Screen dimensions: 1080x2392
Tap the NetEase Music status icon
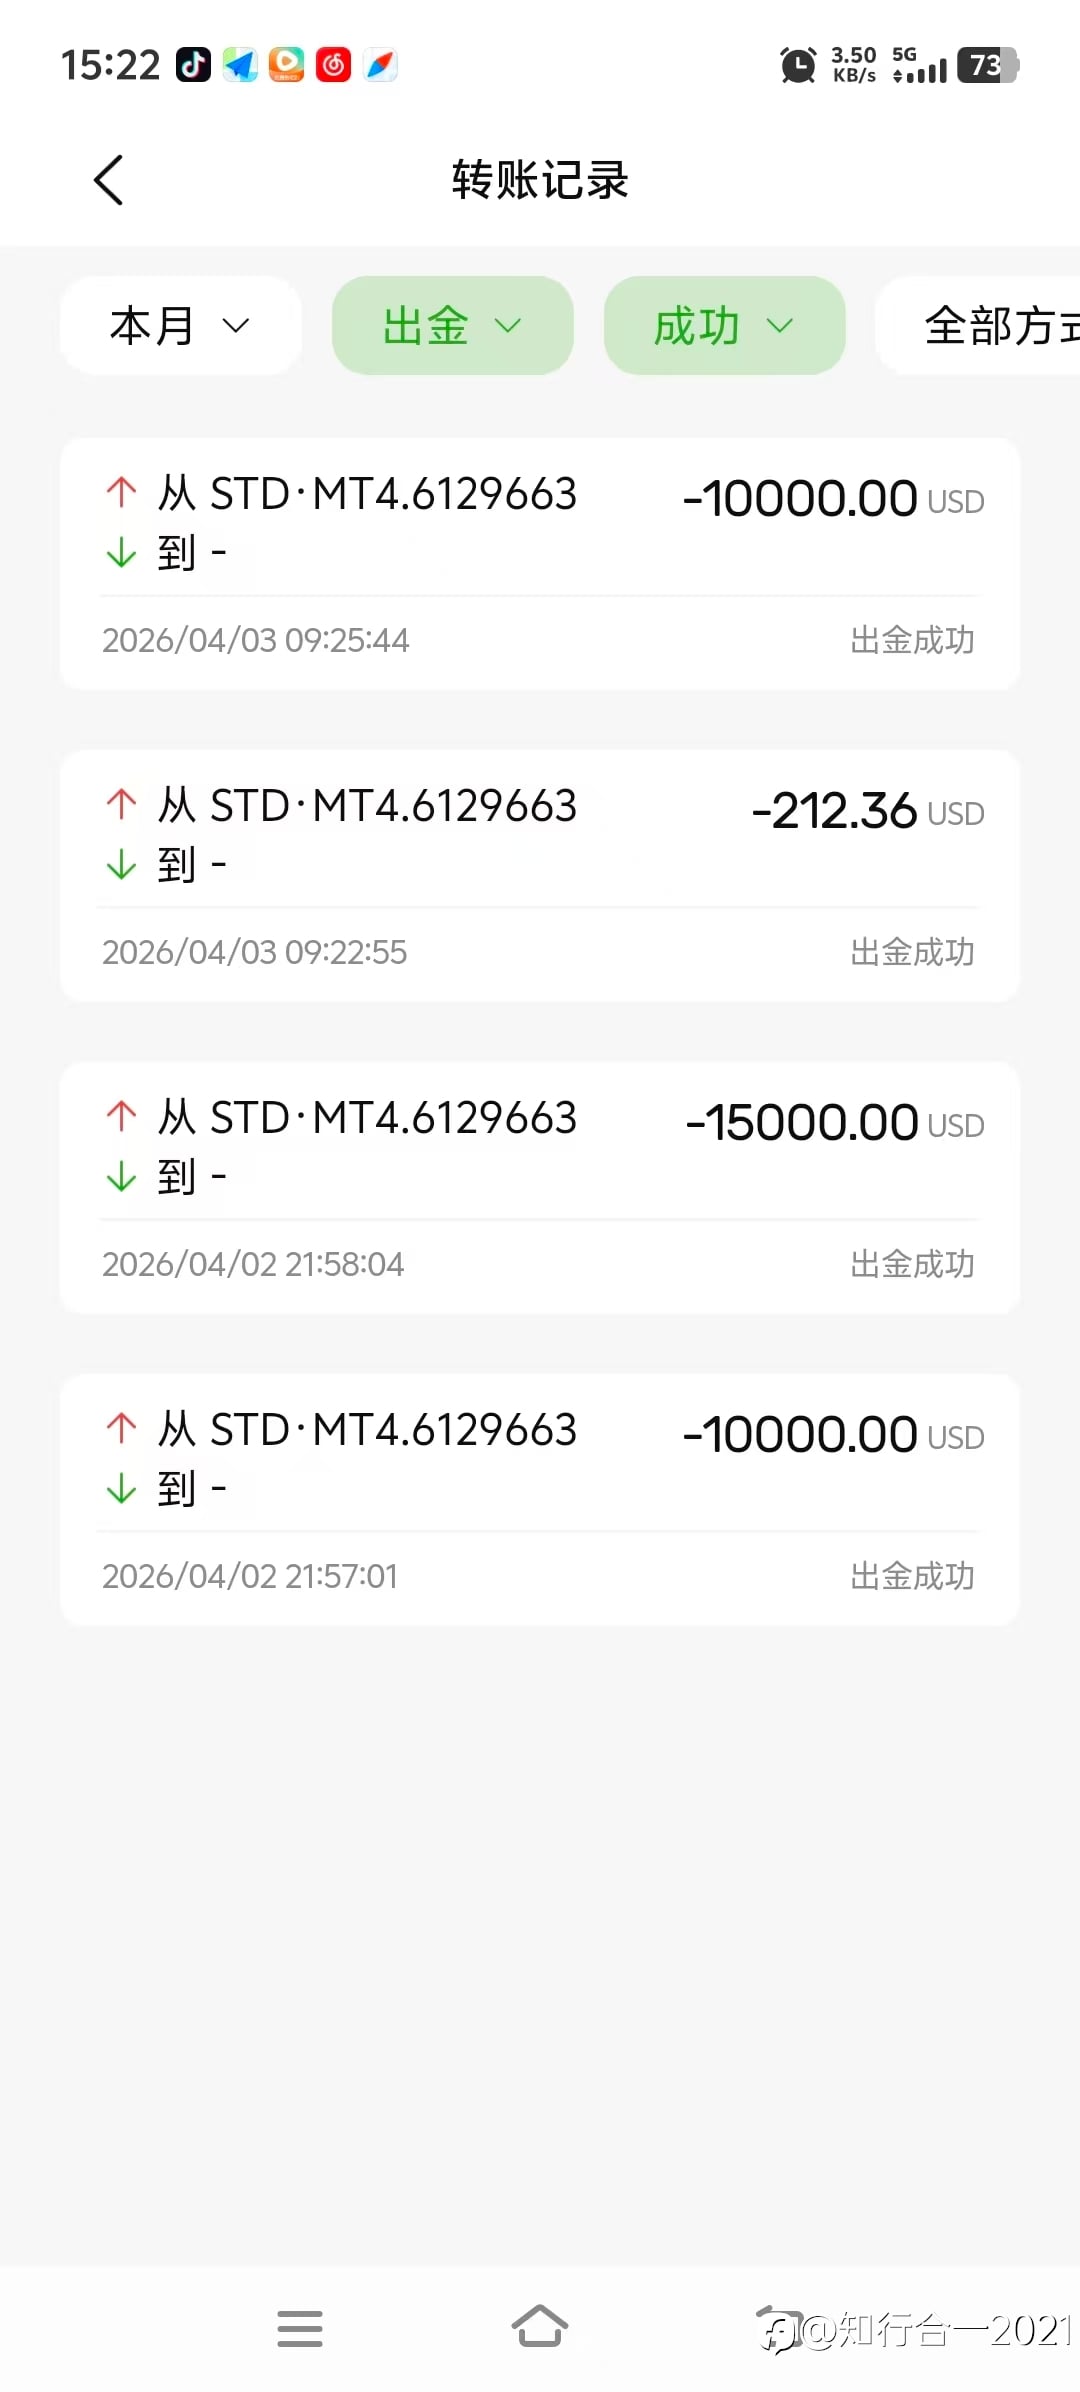[x=333, y=65]
